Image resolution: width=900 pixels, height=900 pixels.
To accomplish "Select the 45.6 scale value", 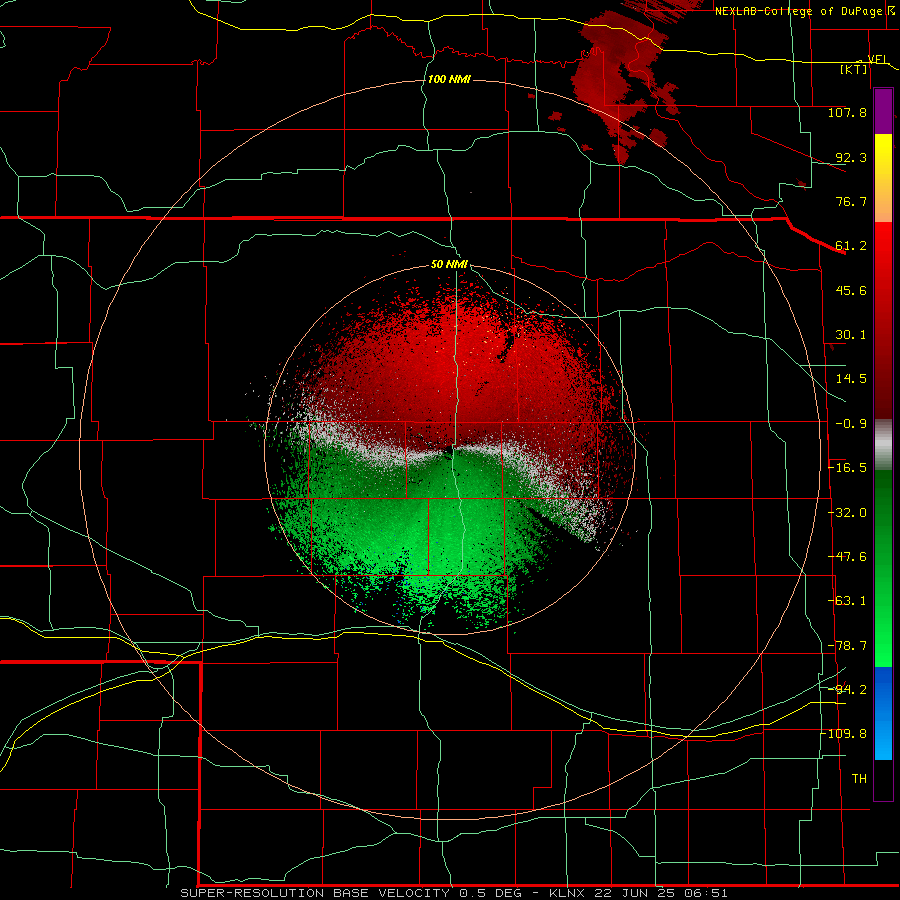I will tap(851, 290).
